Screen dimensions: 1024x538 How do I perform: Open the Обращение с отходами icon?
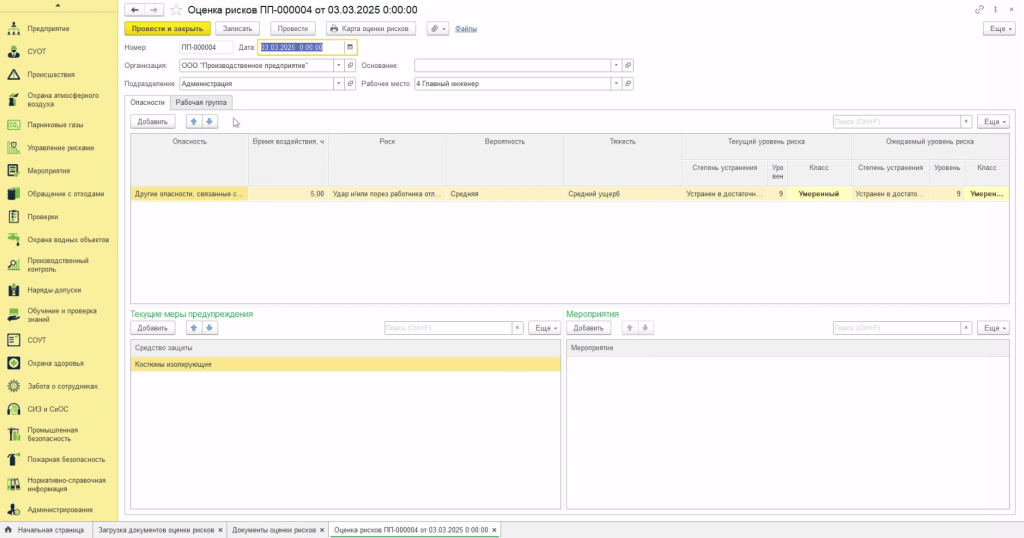click(14, 194)
